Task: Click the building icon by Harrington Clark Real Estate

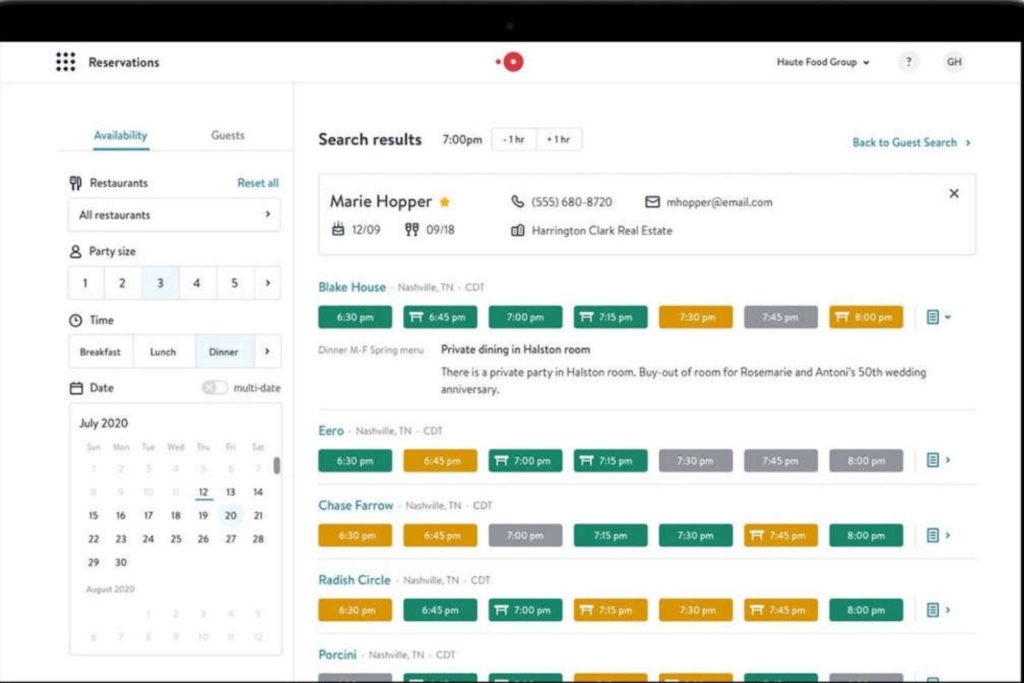Action: 517,230
